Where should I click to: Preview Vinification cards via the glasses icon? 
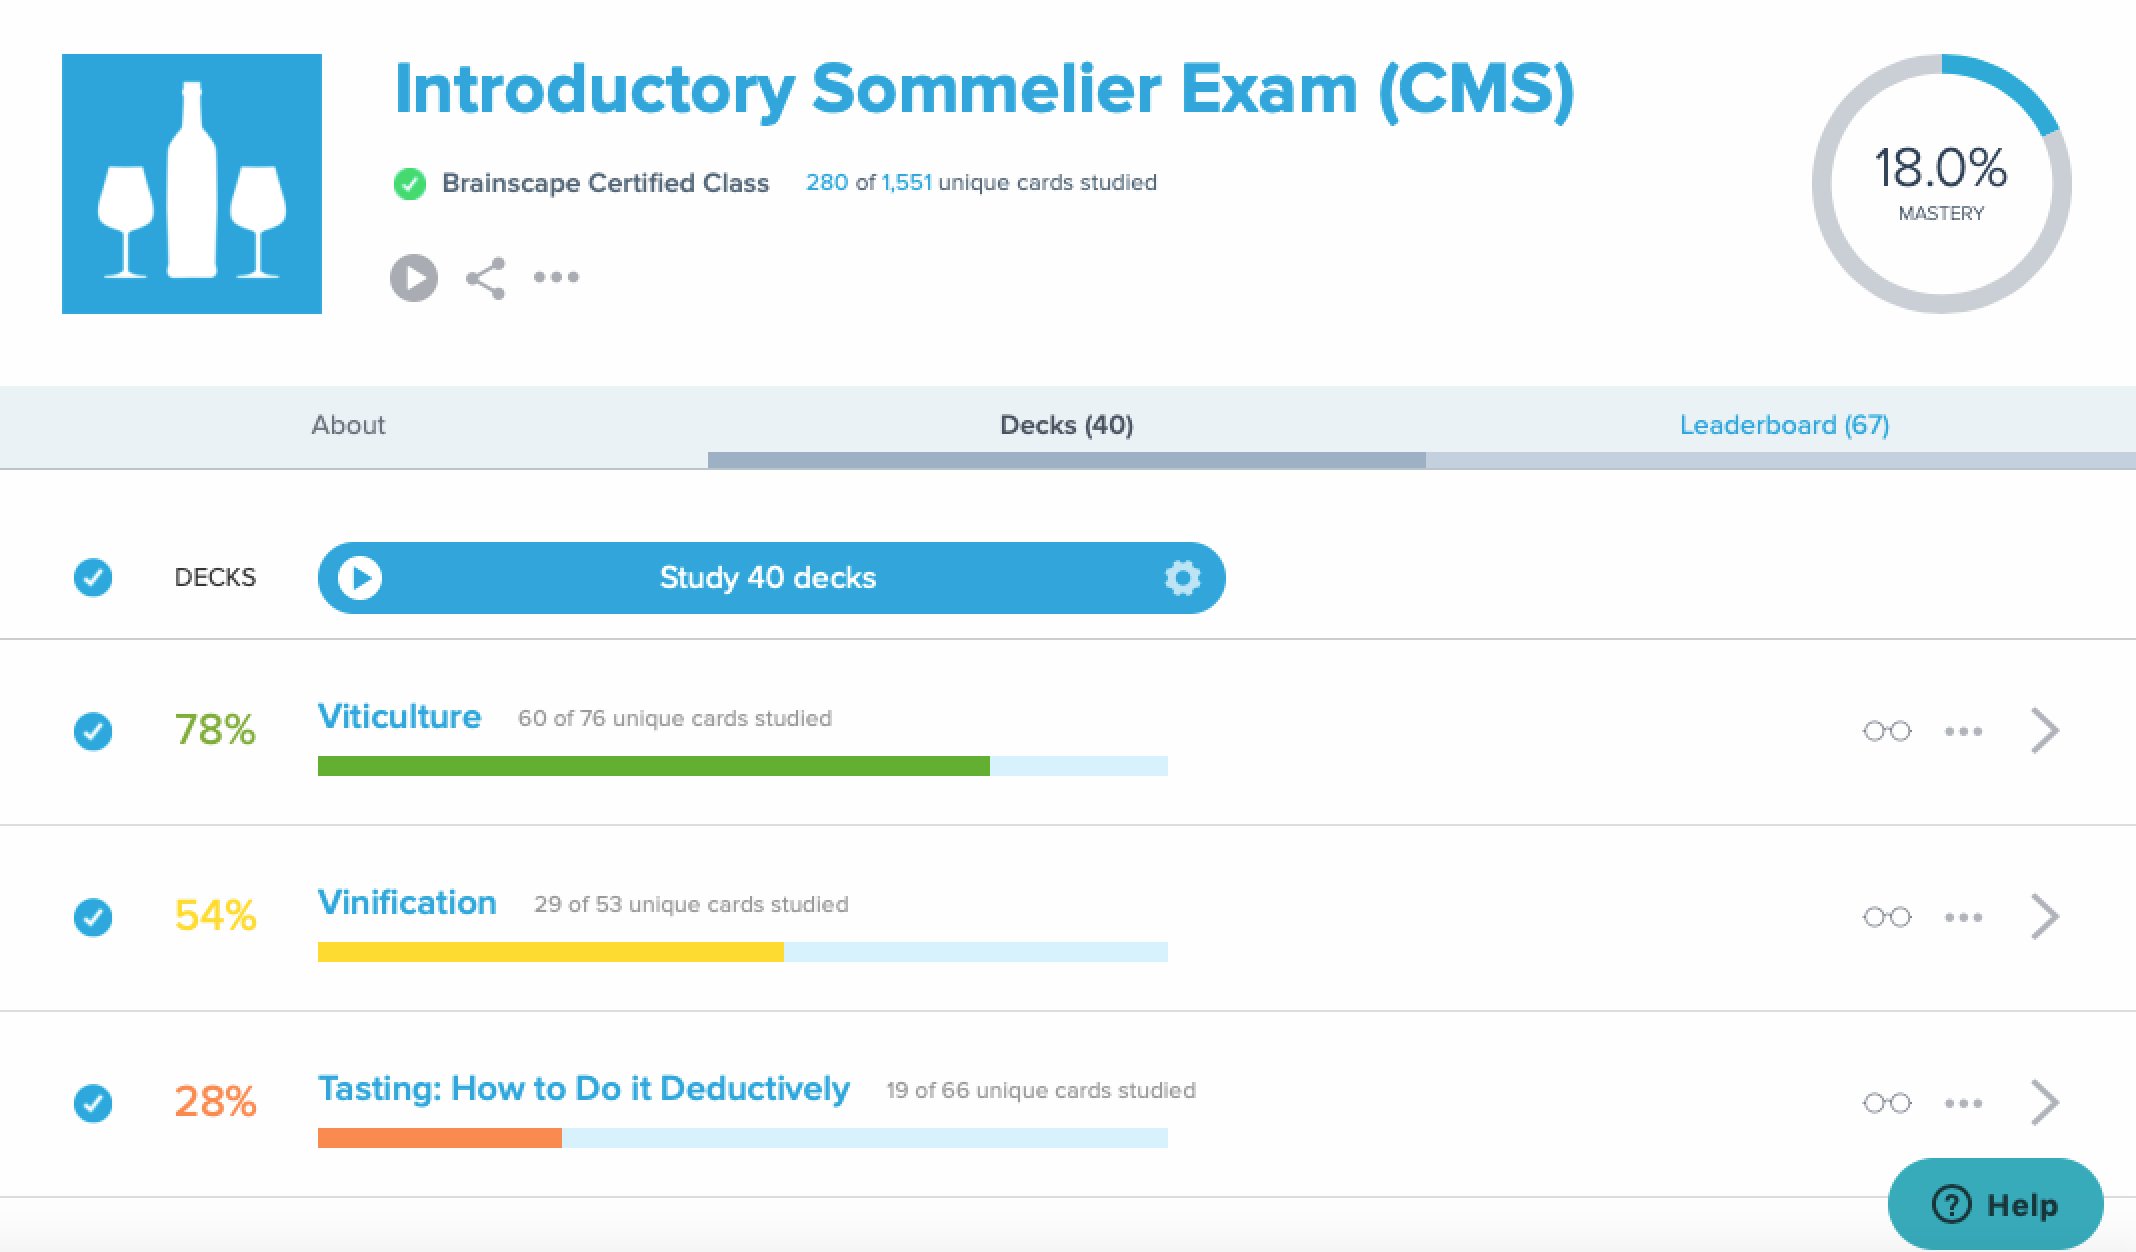(x=1888, y=916)
